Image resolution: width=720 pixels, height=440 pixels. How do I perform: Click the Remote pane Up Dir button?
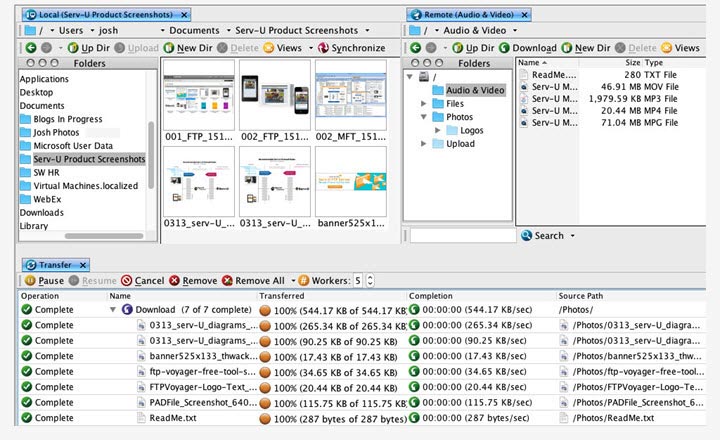coord(473,48)
